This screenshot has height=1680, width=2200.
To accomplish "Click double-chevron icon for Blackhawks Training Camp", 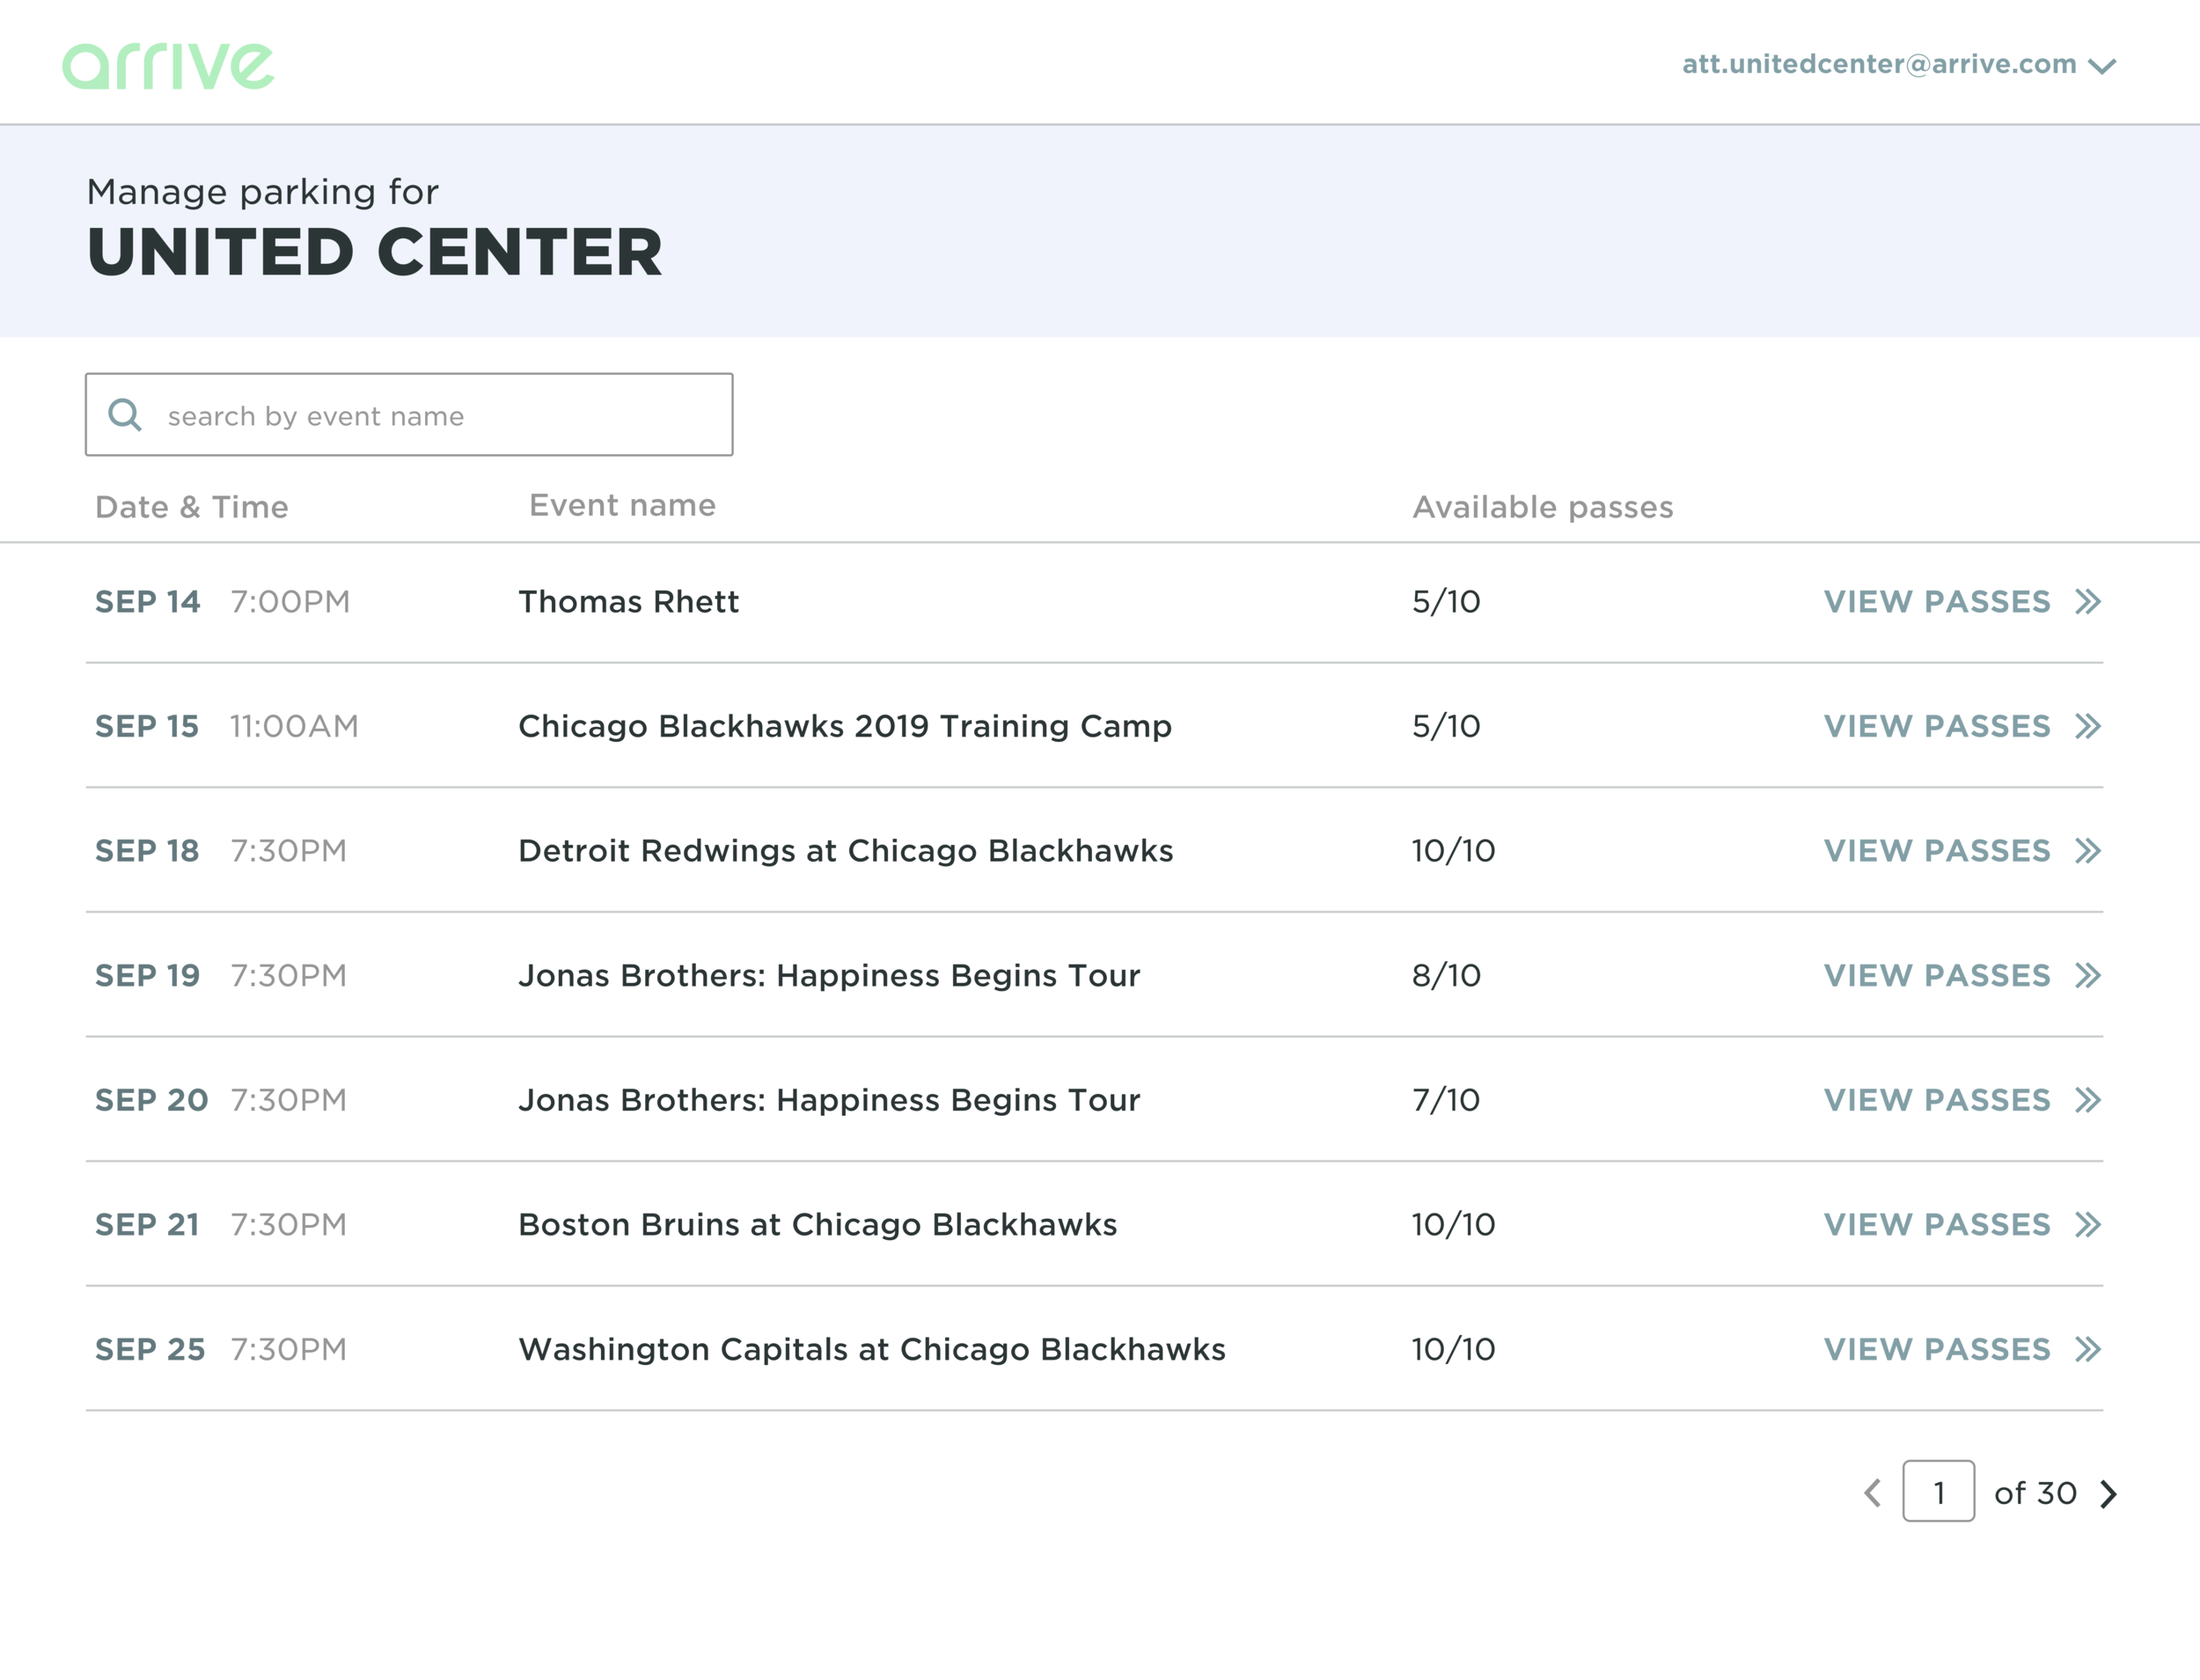I will (x=2088, y=726).
